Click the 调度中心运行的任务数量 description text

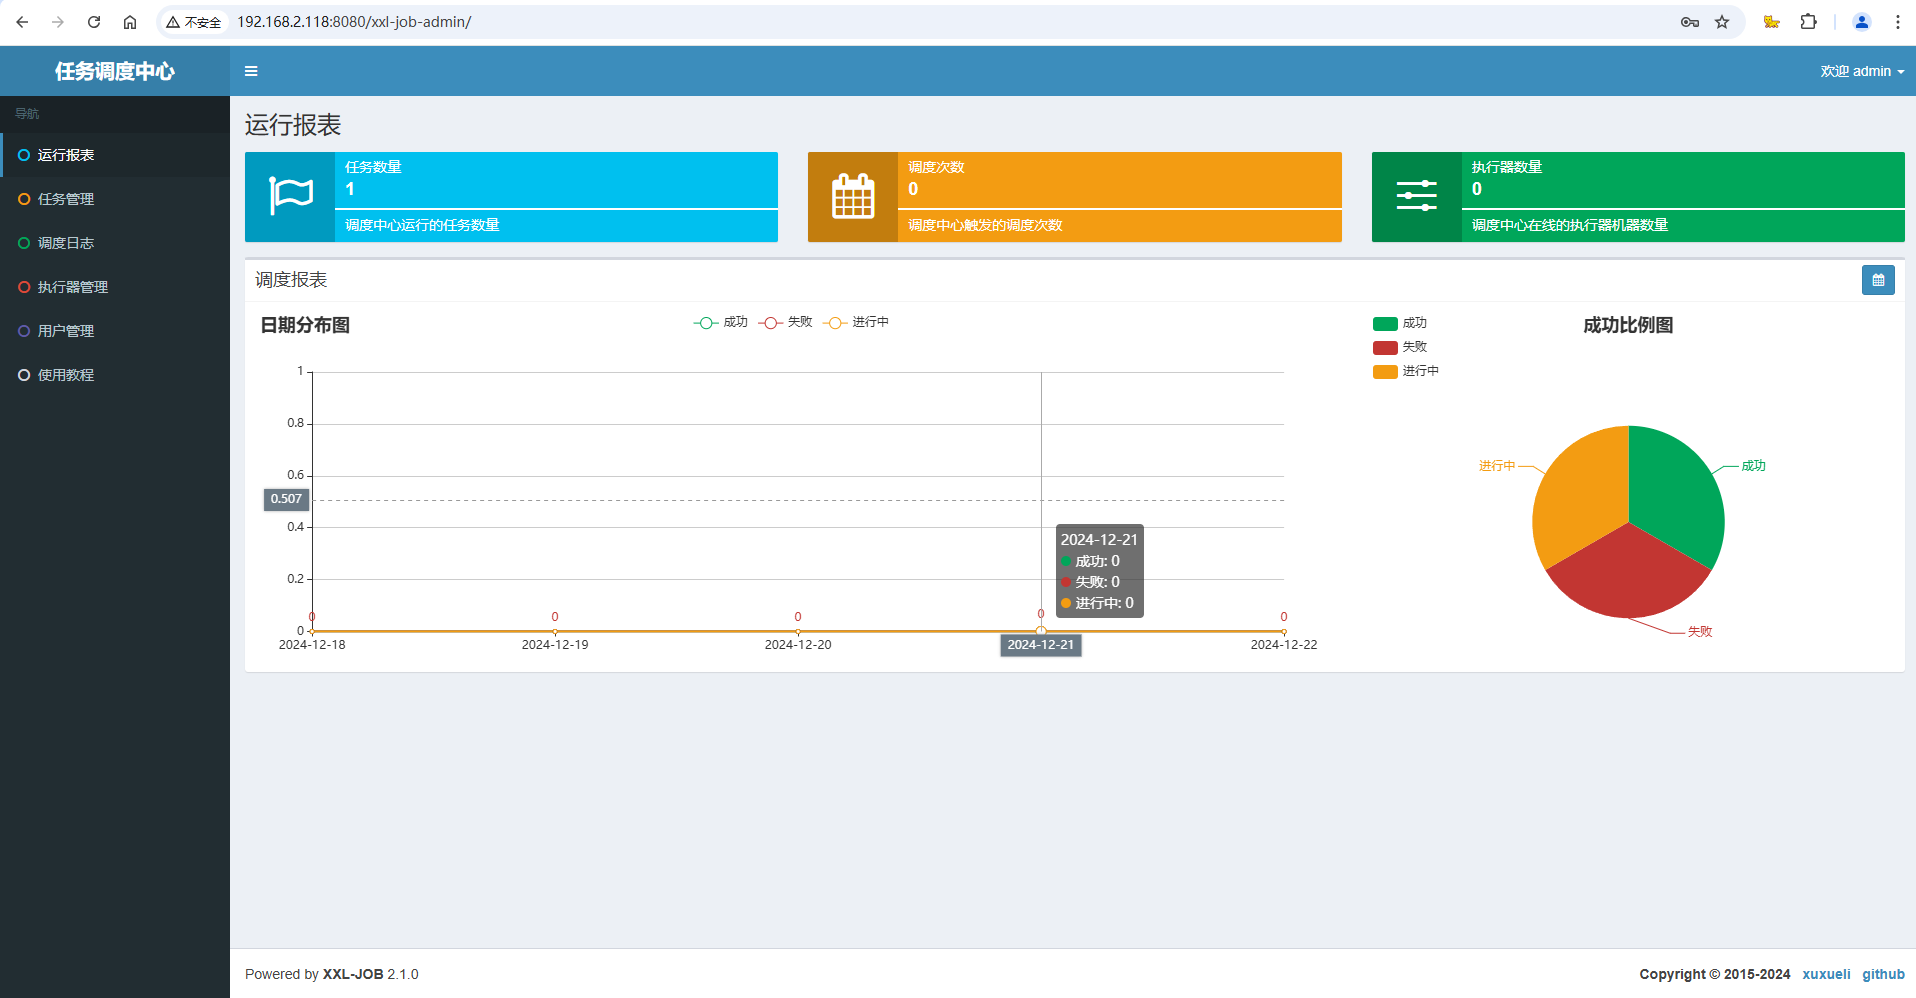click(422, 225)
